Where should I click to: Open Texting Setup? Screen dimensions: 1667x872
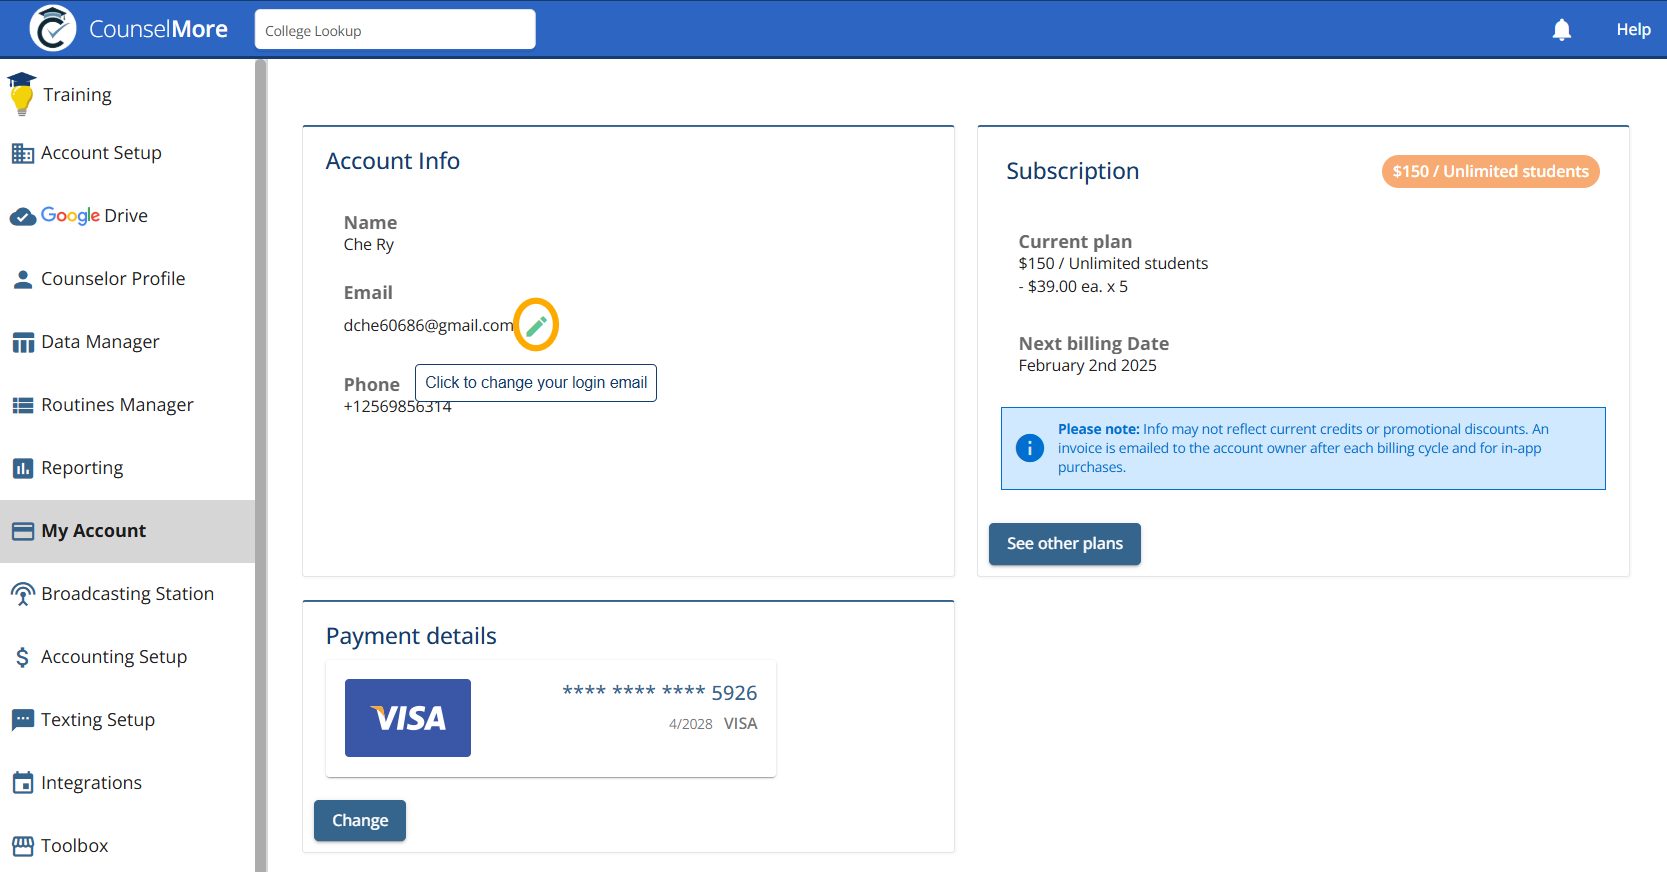(x=127, y=720)
